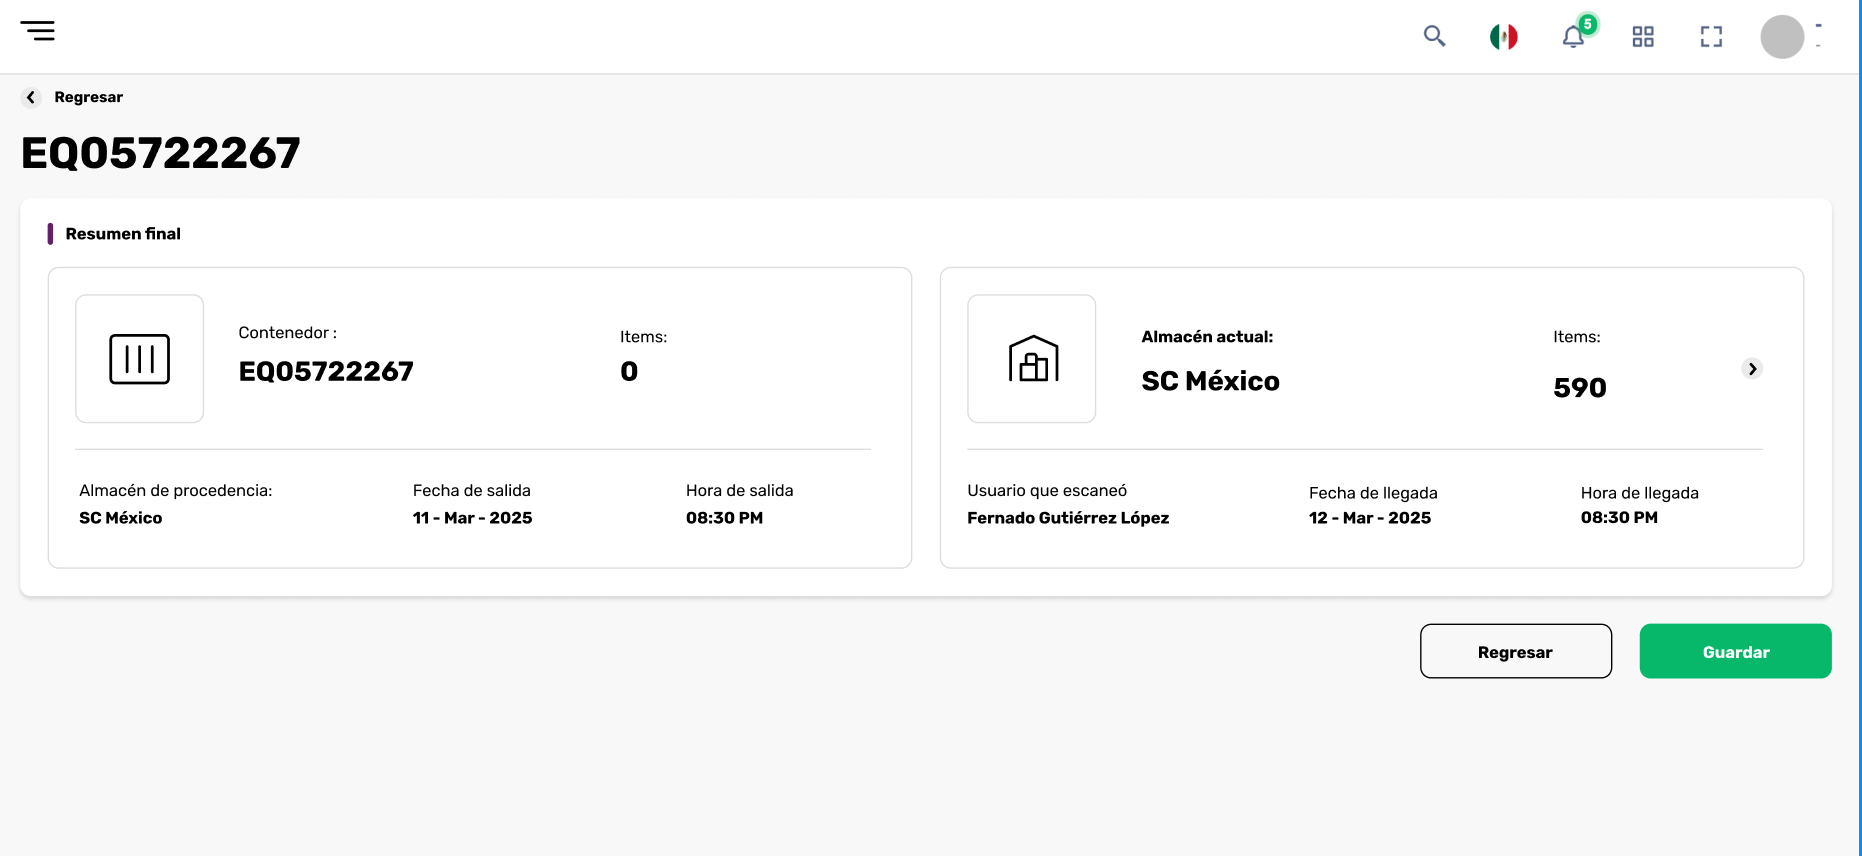The image size is (1862, 856).
Task: Click the Resumen final section heading
Action: pyautogui.click(x=123, y=234)
